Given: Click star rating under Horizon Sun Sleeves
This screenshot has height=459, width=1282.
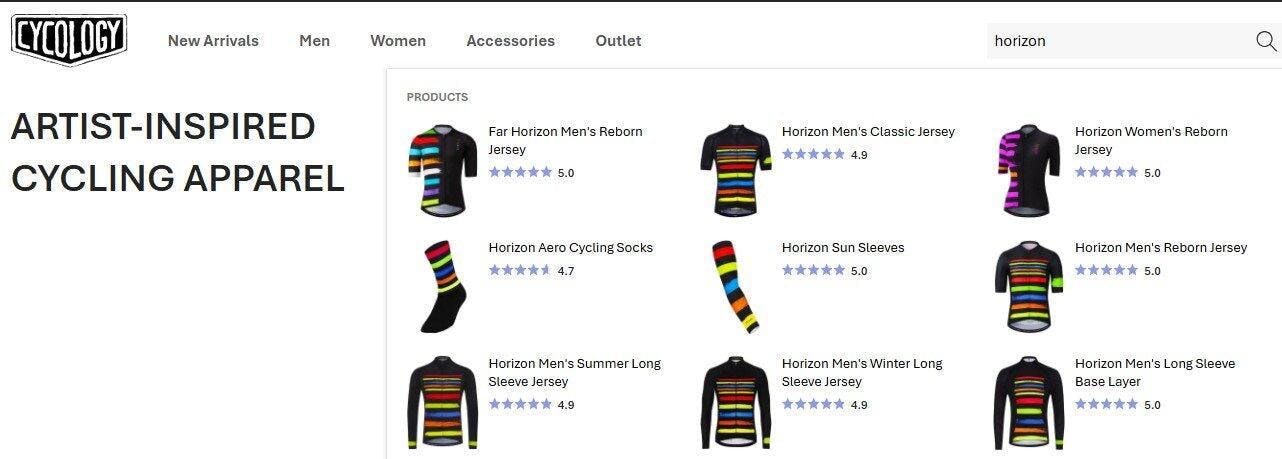Looking at the screenshot, I should tap(813, 270).
